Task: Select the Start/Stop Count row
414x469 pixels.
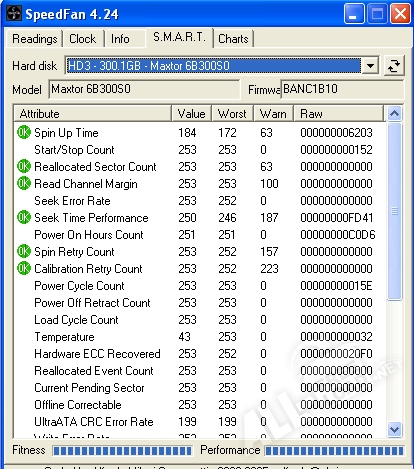Action: coord(200,149)
